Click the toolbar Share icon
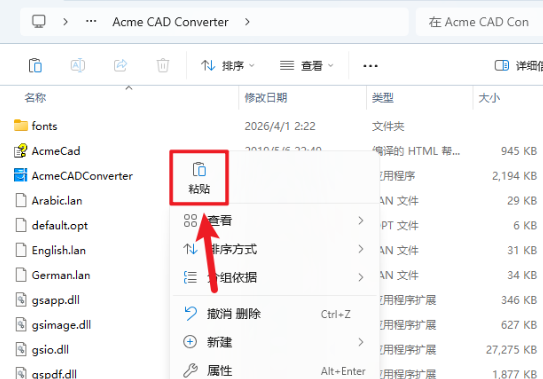 (x=121, y=65)
